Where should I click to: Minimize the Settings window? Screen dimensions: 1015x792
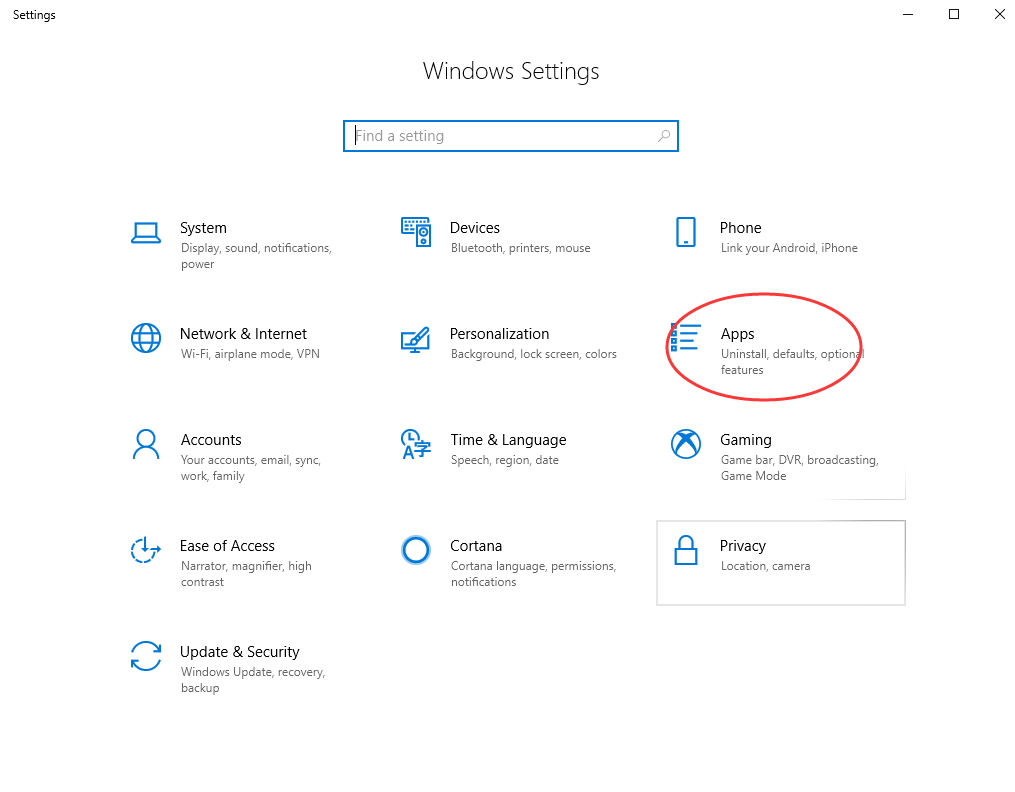tap(908, 14)
